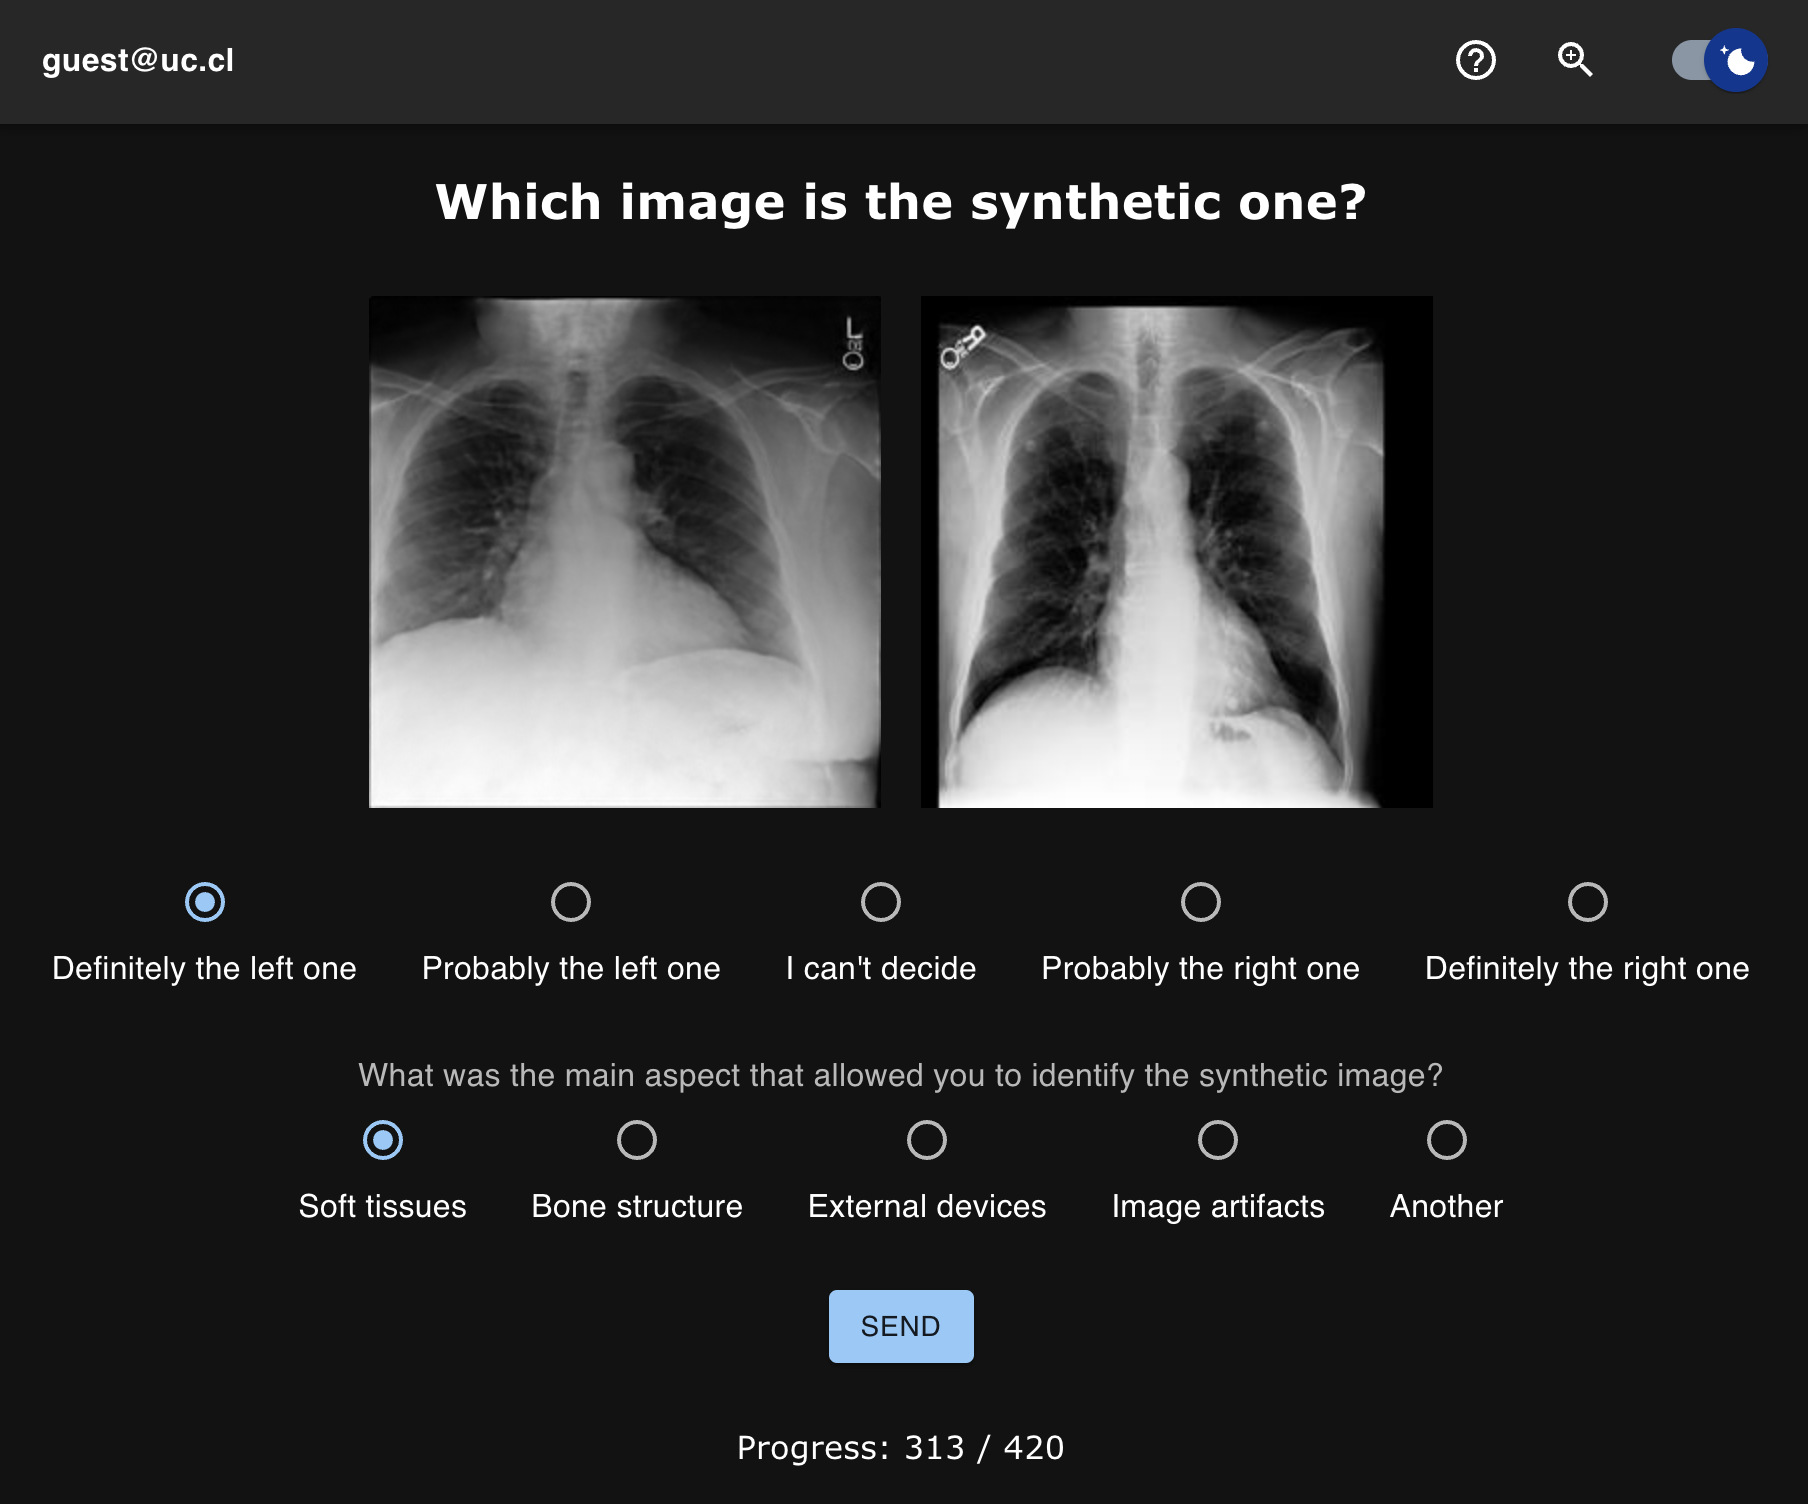Choose 'External devices' radio option
This screenshot has width=1808, height=1504.
927,1140
